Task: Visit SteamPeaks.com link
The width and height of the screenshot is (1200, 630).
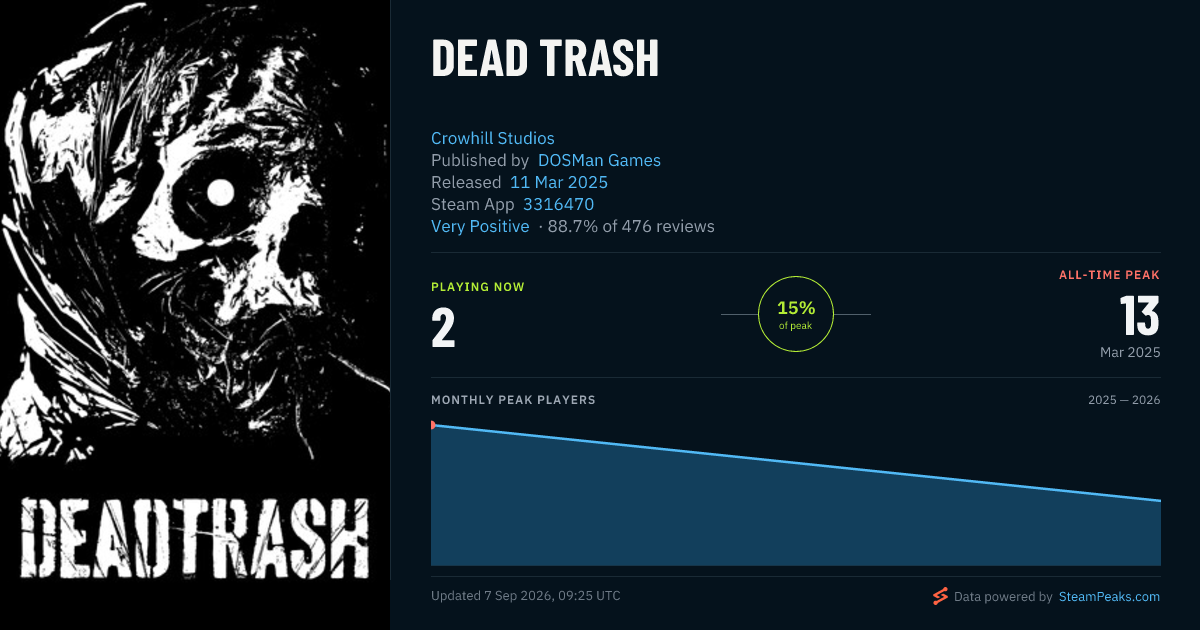Action: click(1109, 596)
